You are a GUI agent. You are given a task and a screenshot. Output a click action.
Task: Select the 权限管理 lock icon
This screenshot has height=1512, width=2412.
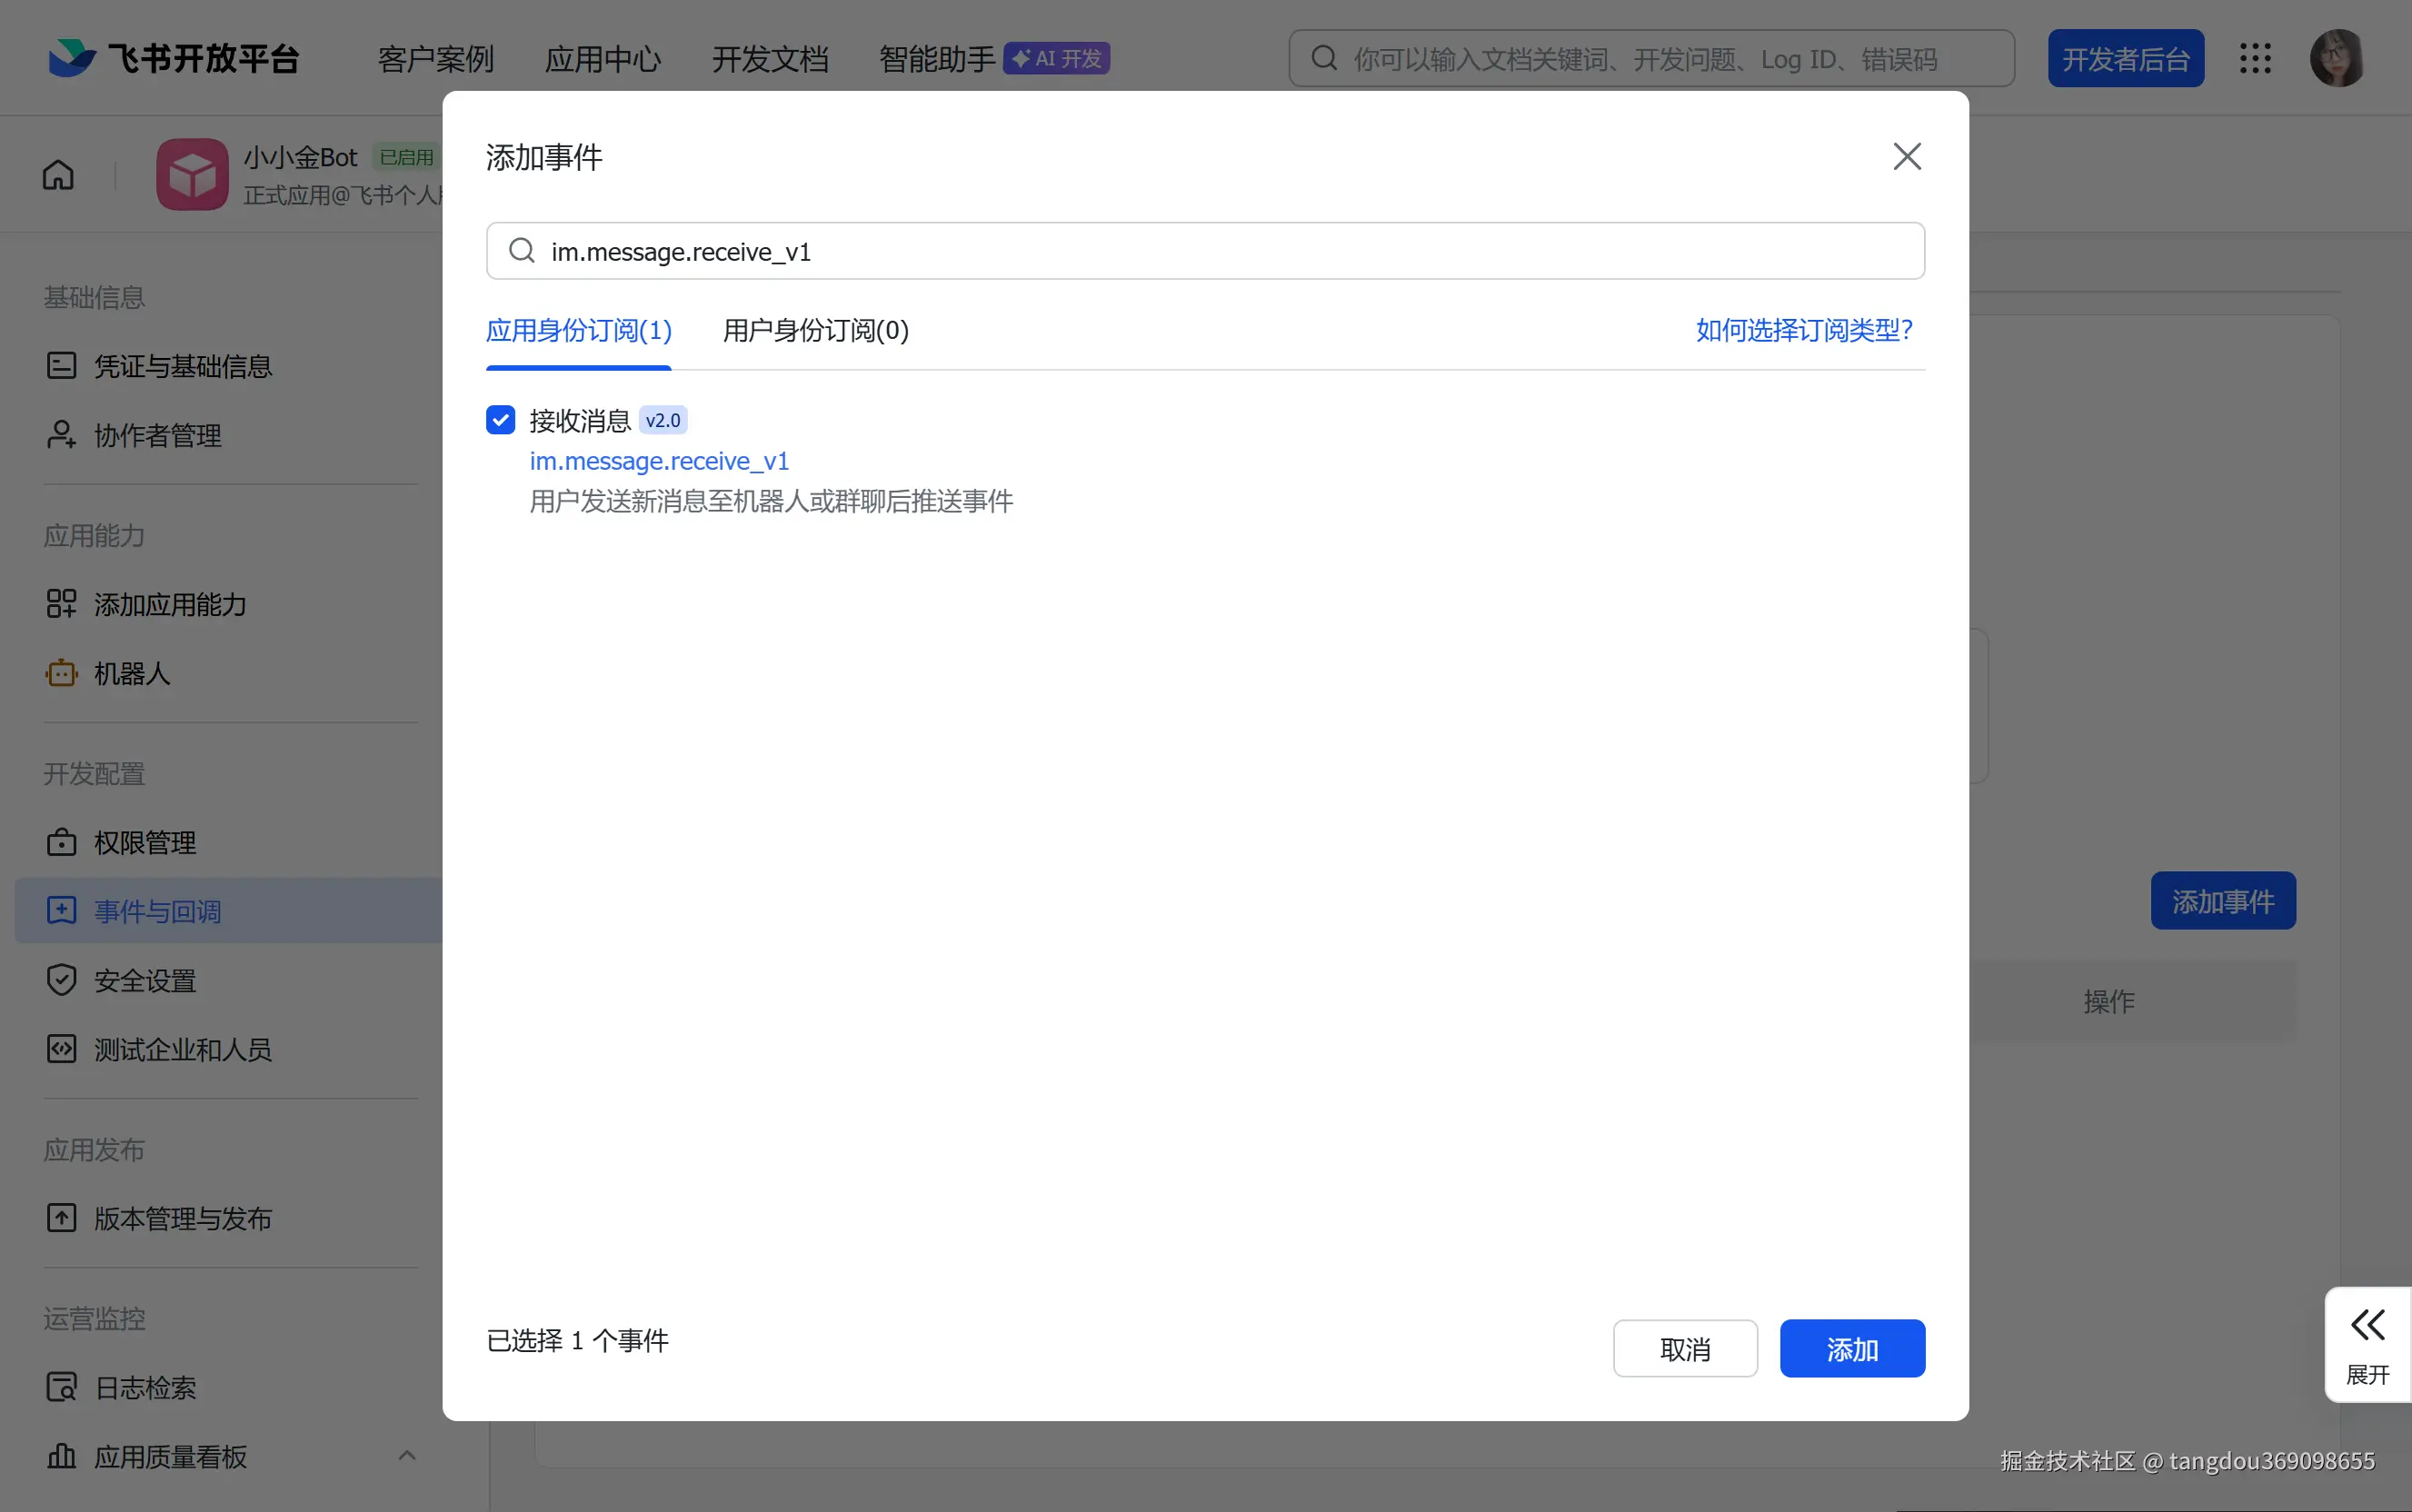point(61,842)
